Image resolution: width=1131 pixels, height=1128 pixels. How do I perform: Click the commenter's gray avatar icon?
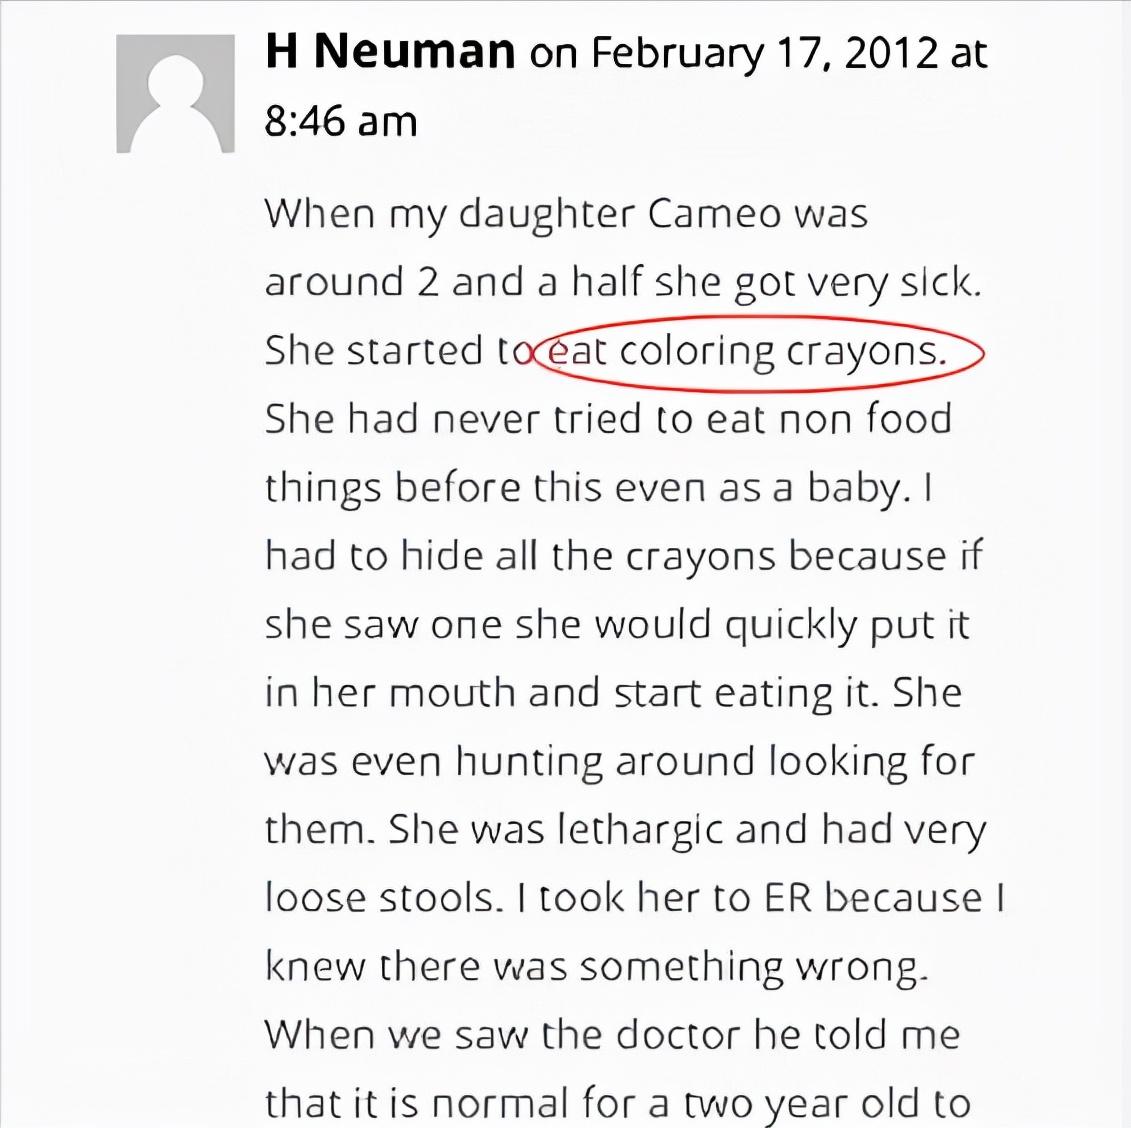click(175, 94)
